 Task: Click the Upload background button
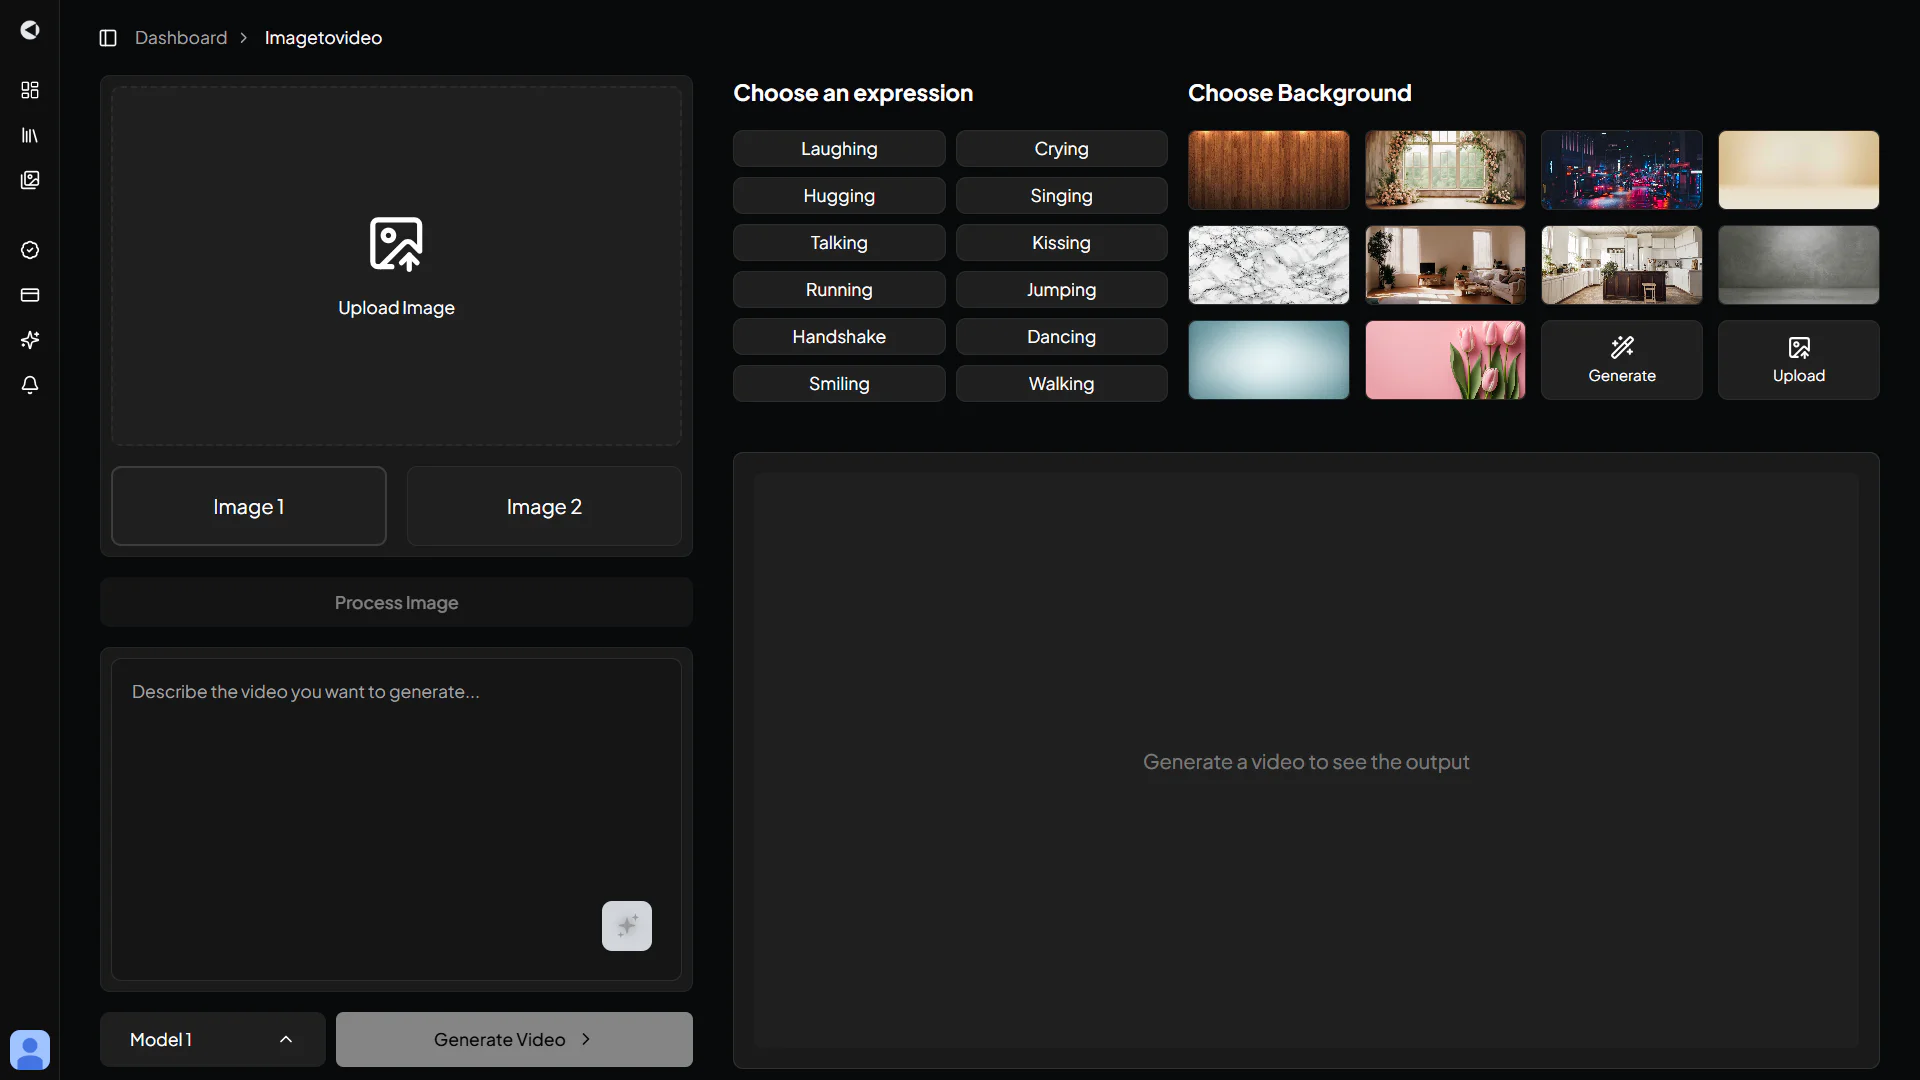pyautogui.click(x=1798, y=360)
